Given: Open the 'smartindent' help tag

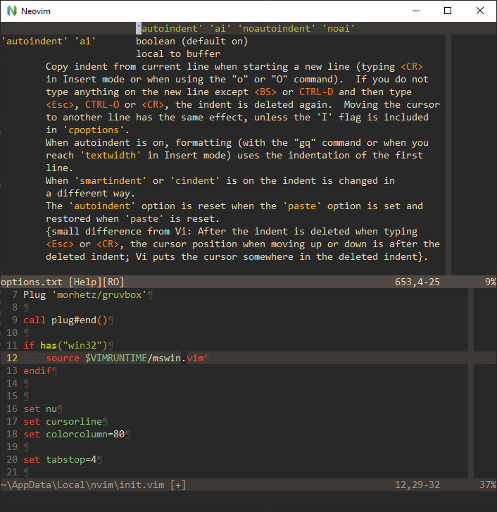Looking at the screenshot, I should 110,181.
